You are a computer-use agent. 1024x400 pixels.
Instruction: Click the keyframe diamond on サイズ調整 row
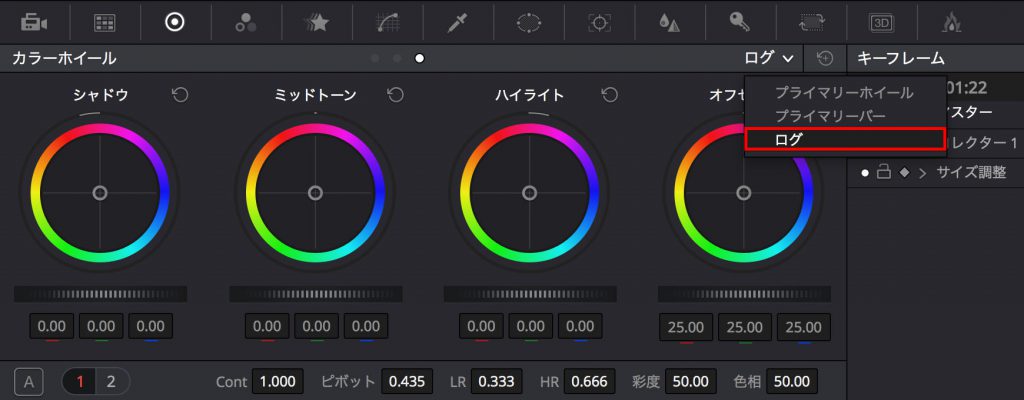(x=904, y=173)
